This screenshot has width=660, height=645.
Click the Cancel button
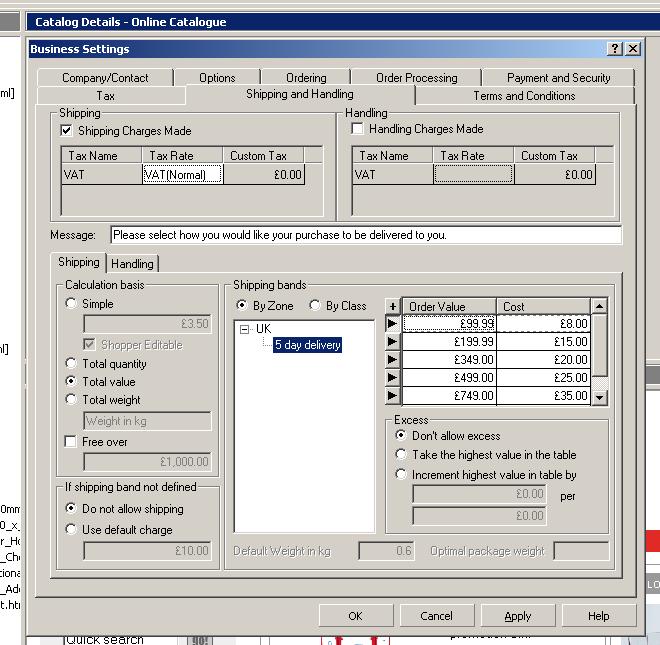436,616
